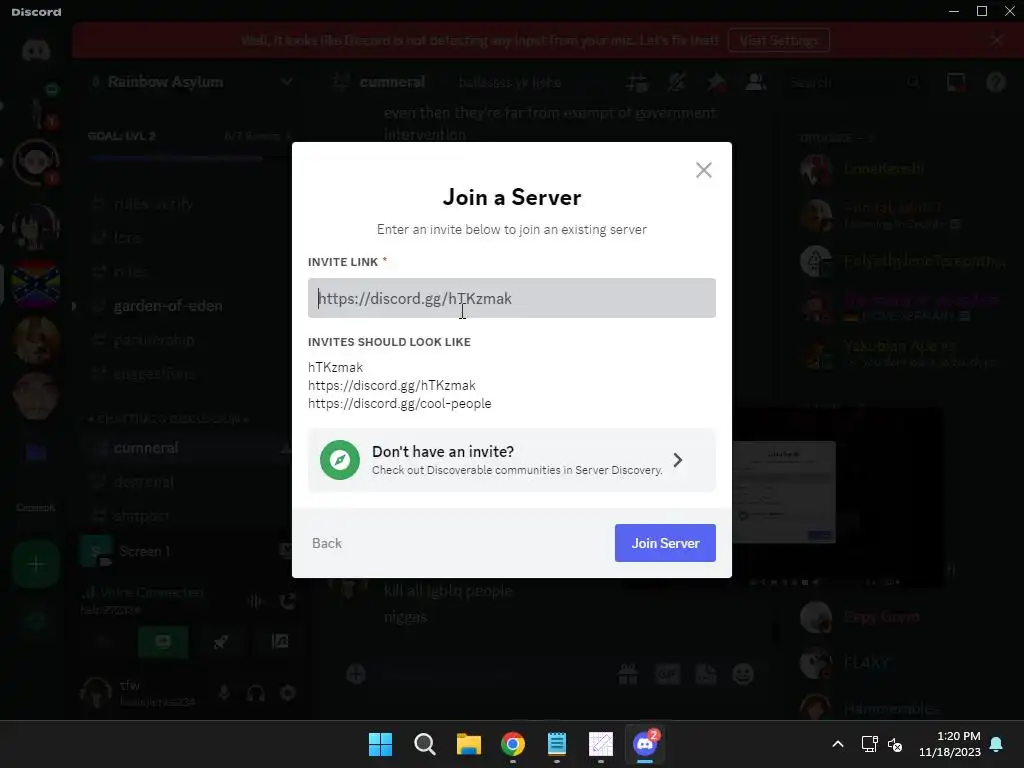Open Google Chrome from taskbar
Image resolution: width=1024 pixels, height=768 pixels.
513,744
